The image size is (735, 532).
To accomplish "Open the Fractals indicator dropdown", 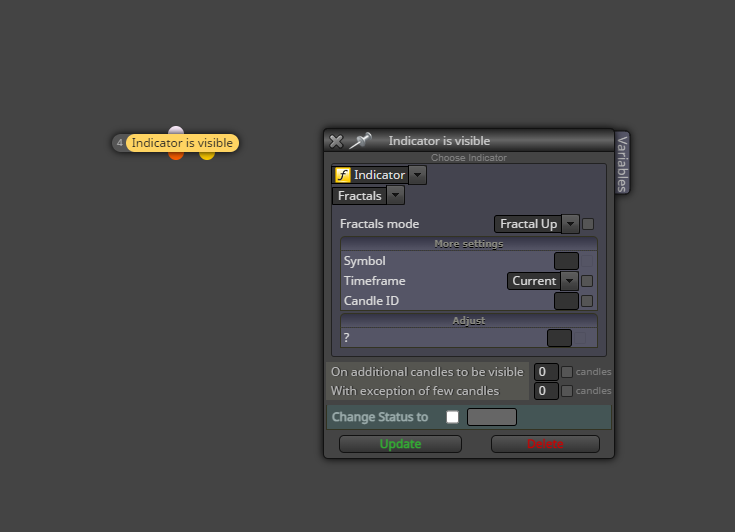I will pyautogui.click(x=395, y=195).
